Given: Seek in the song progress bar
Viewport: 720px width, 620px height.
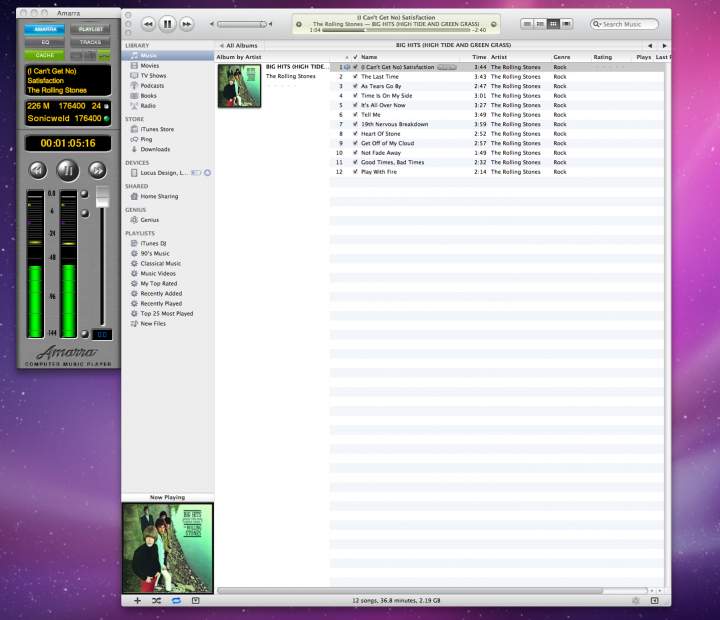Looking at the screenshot, I should (x=397, y=30).
